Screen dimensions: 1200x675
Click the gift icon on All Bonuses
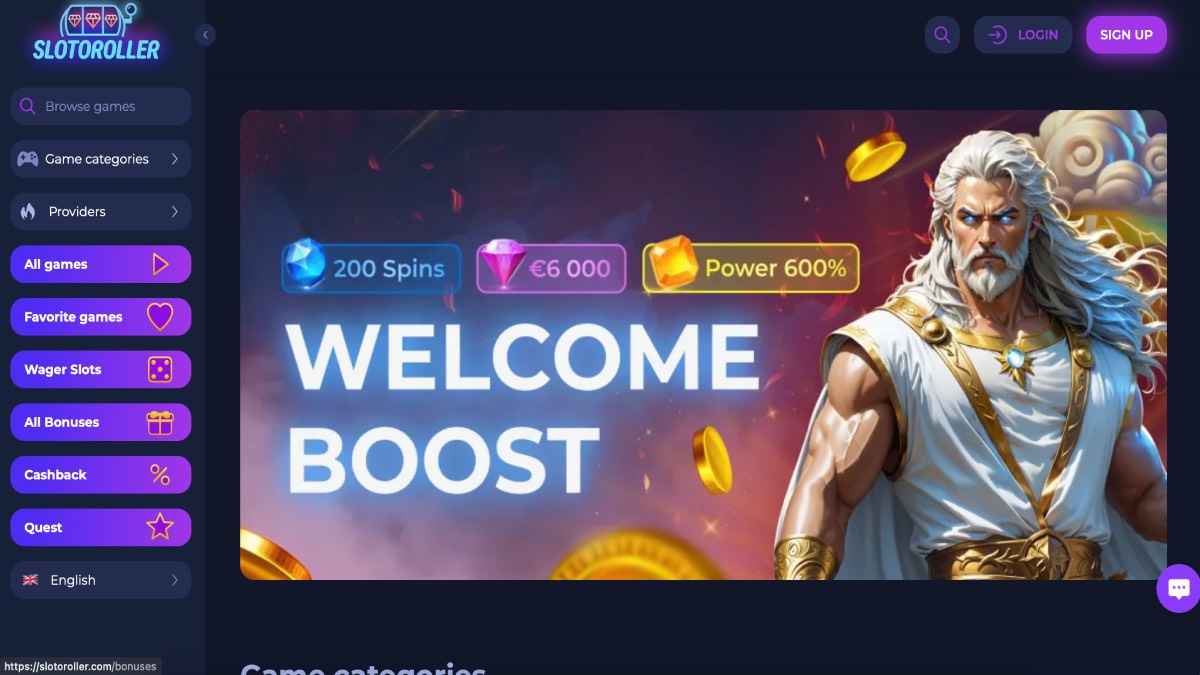coord(160,422)
